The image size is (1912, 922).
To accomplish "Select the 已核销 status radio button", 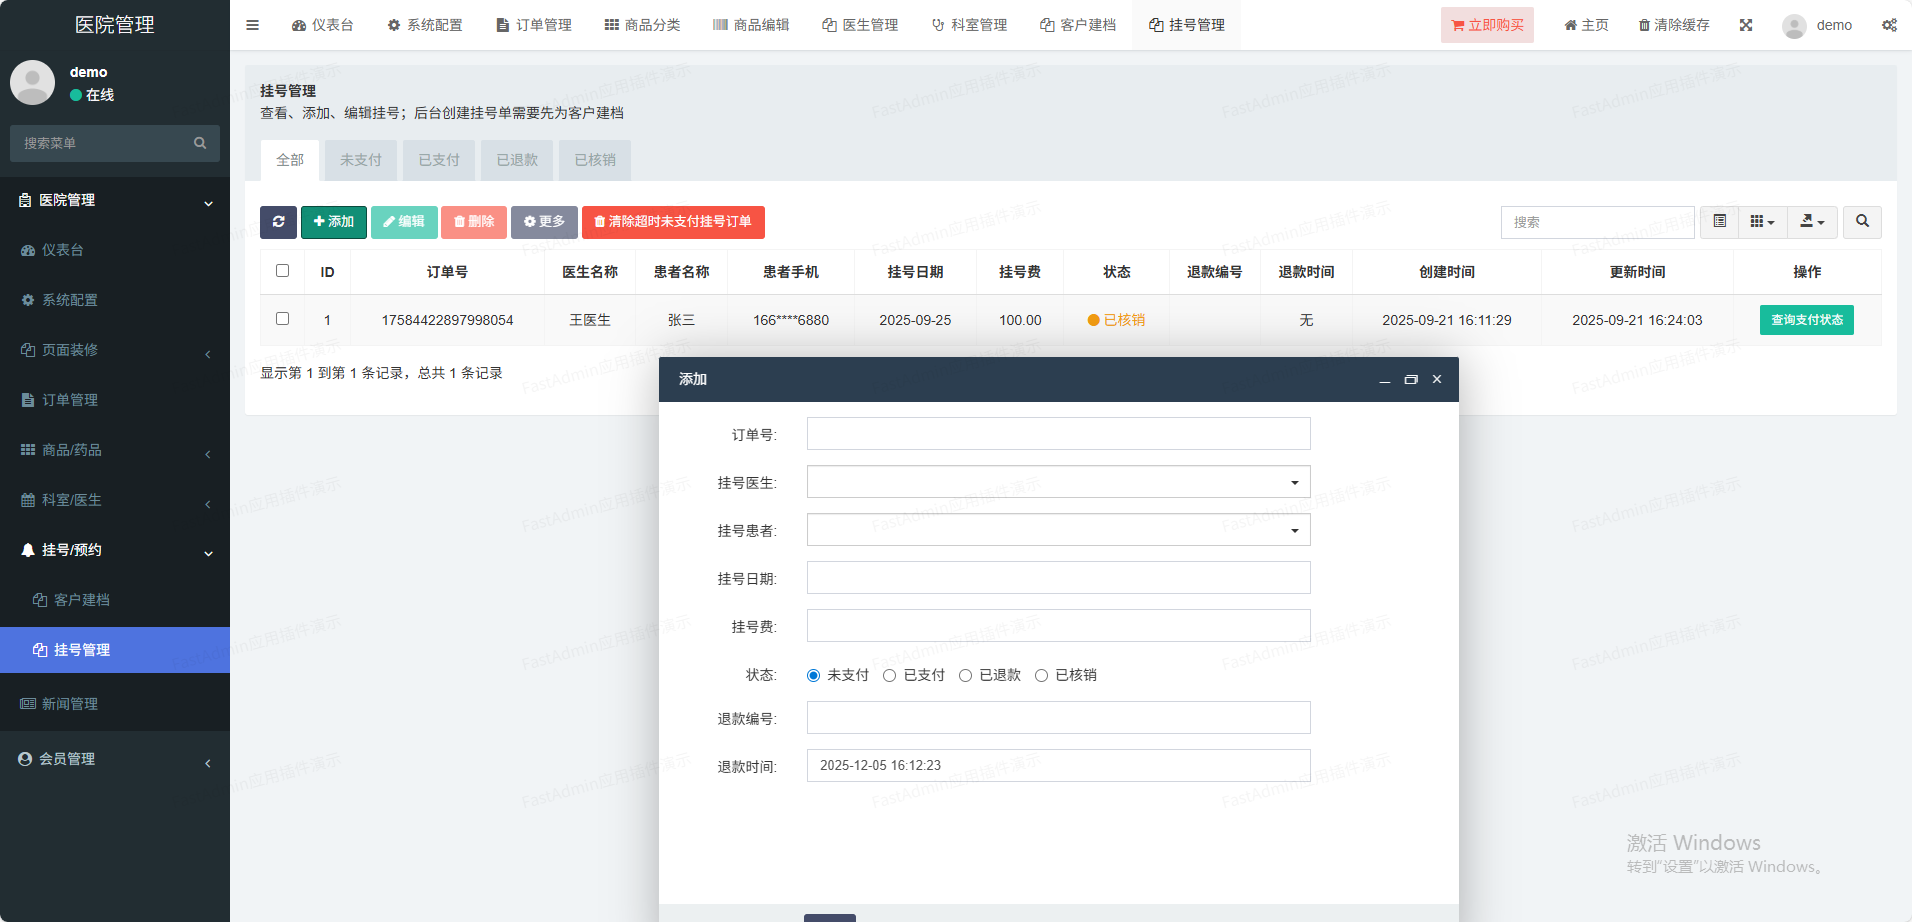I will coord(1042,676).
